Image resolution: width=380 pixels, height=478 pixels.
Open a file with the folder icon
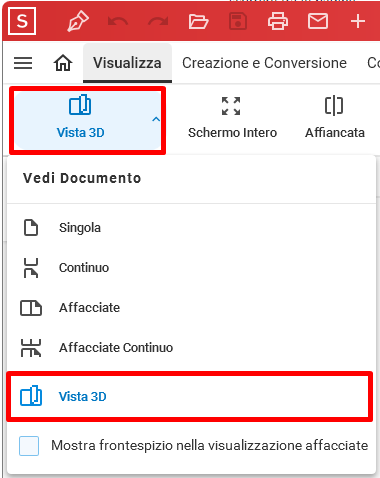pos(198,22)
